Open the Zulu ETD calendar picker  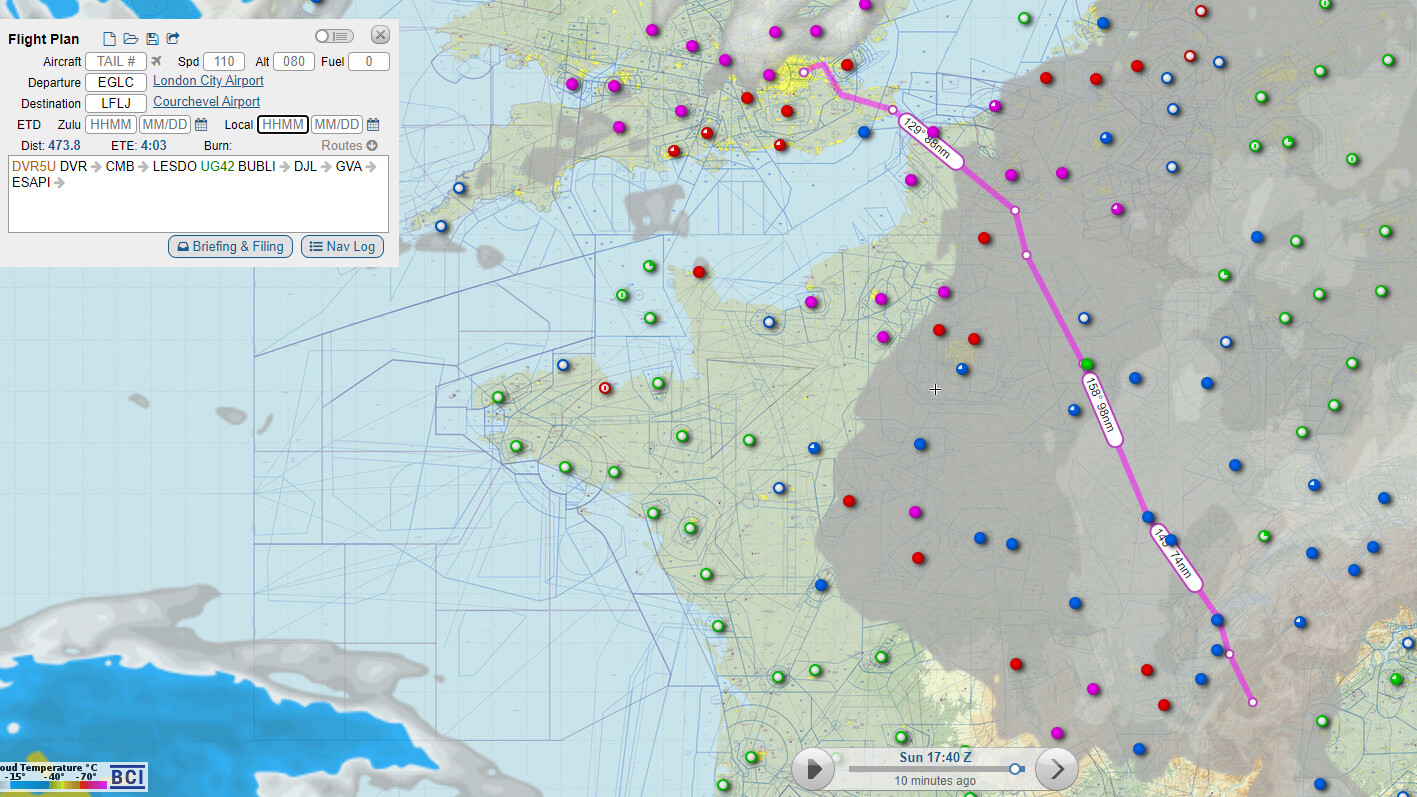point(201,125)
